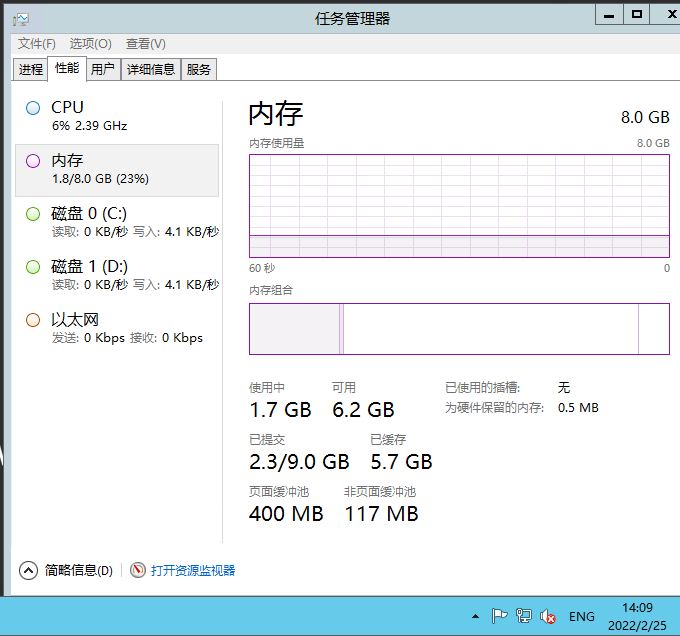Open the 打开资源监视器 link
680x636 pixels.
point(193,570)
